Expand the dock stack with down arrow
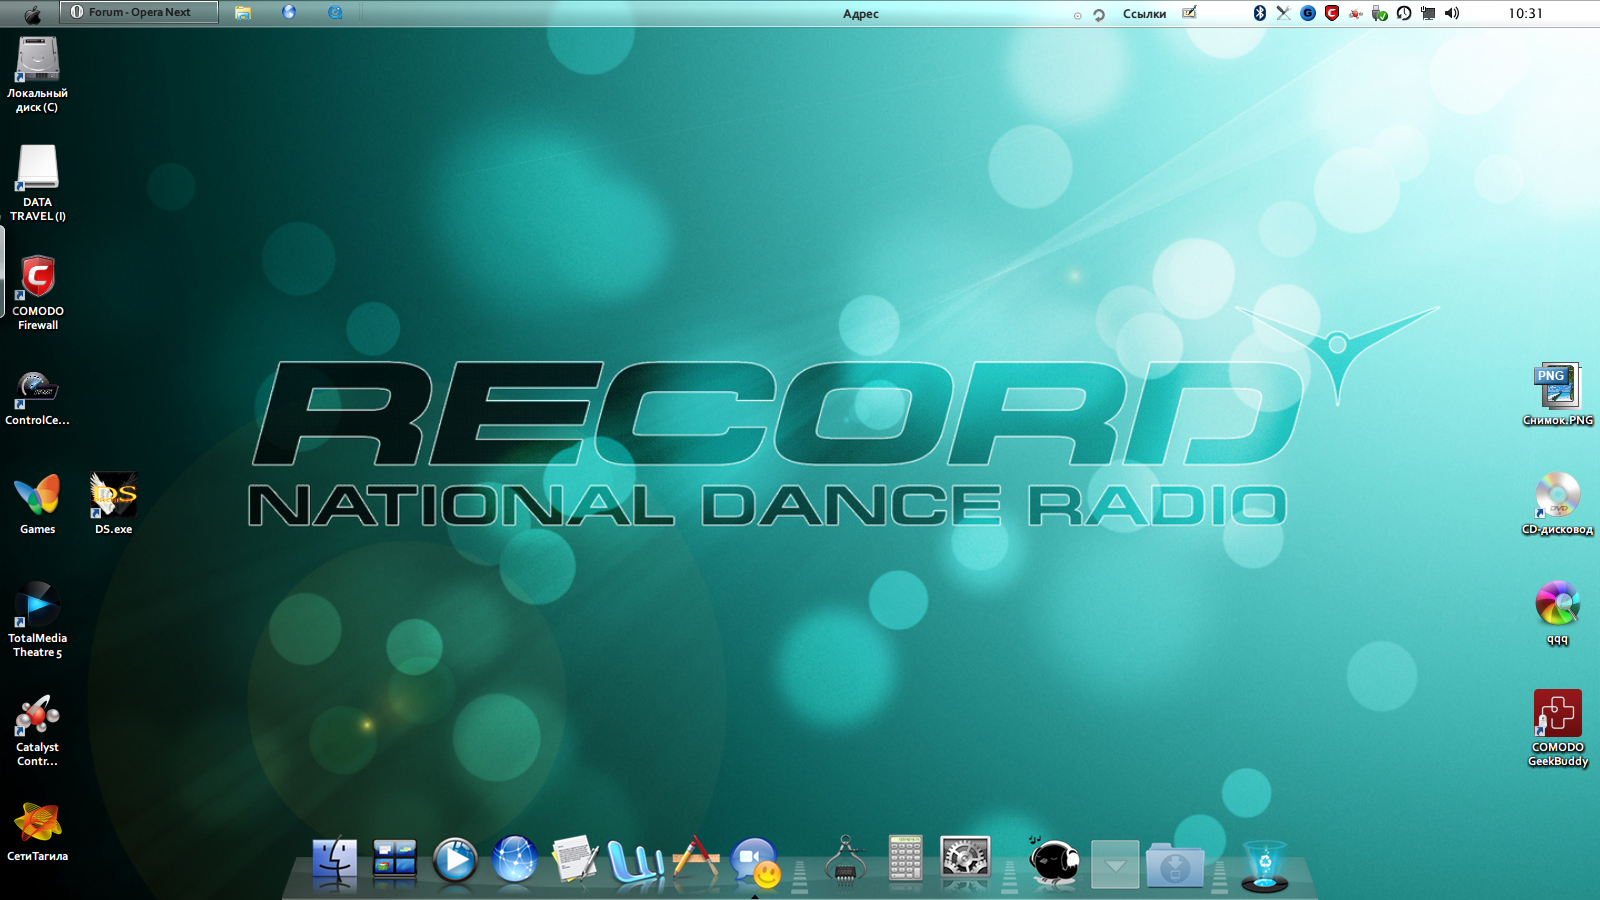This screenshot has height=900, width=1600. click(x=1115, y=865)
